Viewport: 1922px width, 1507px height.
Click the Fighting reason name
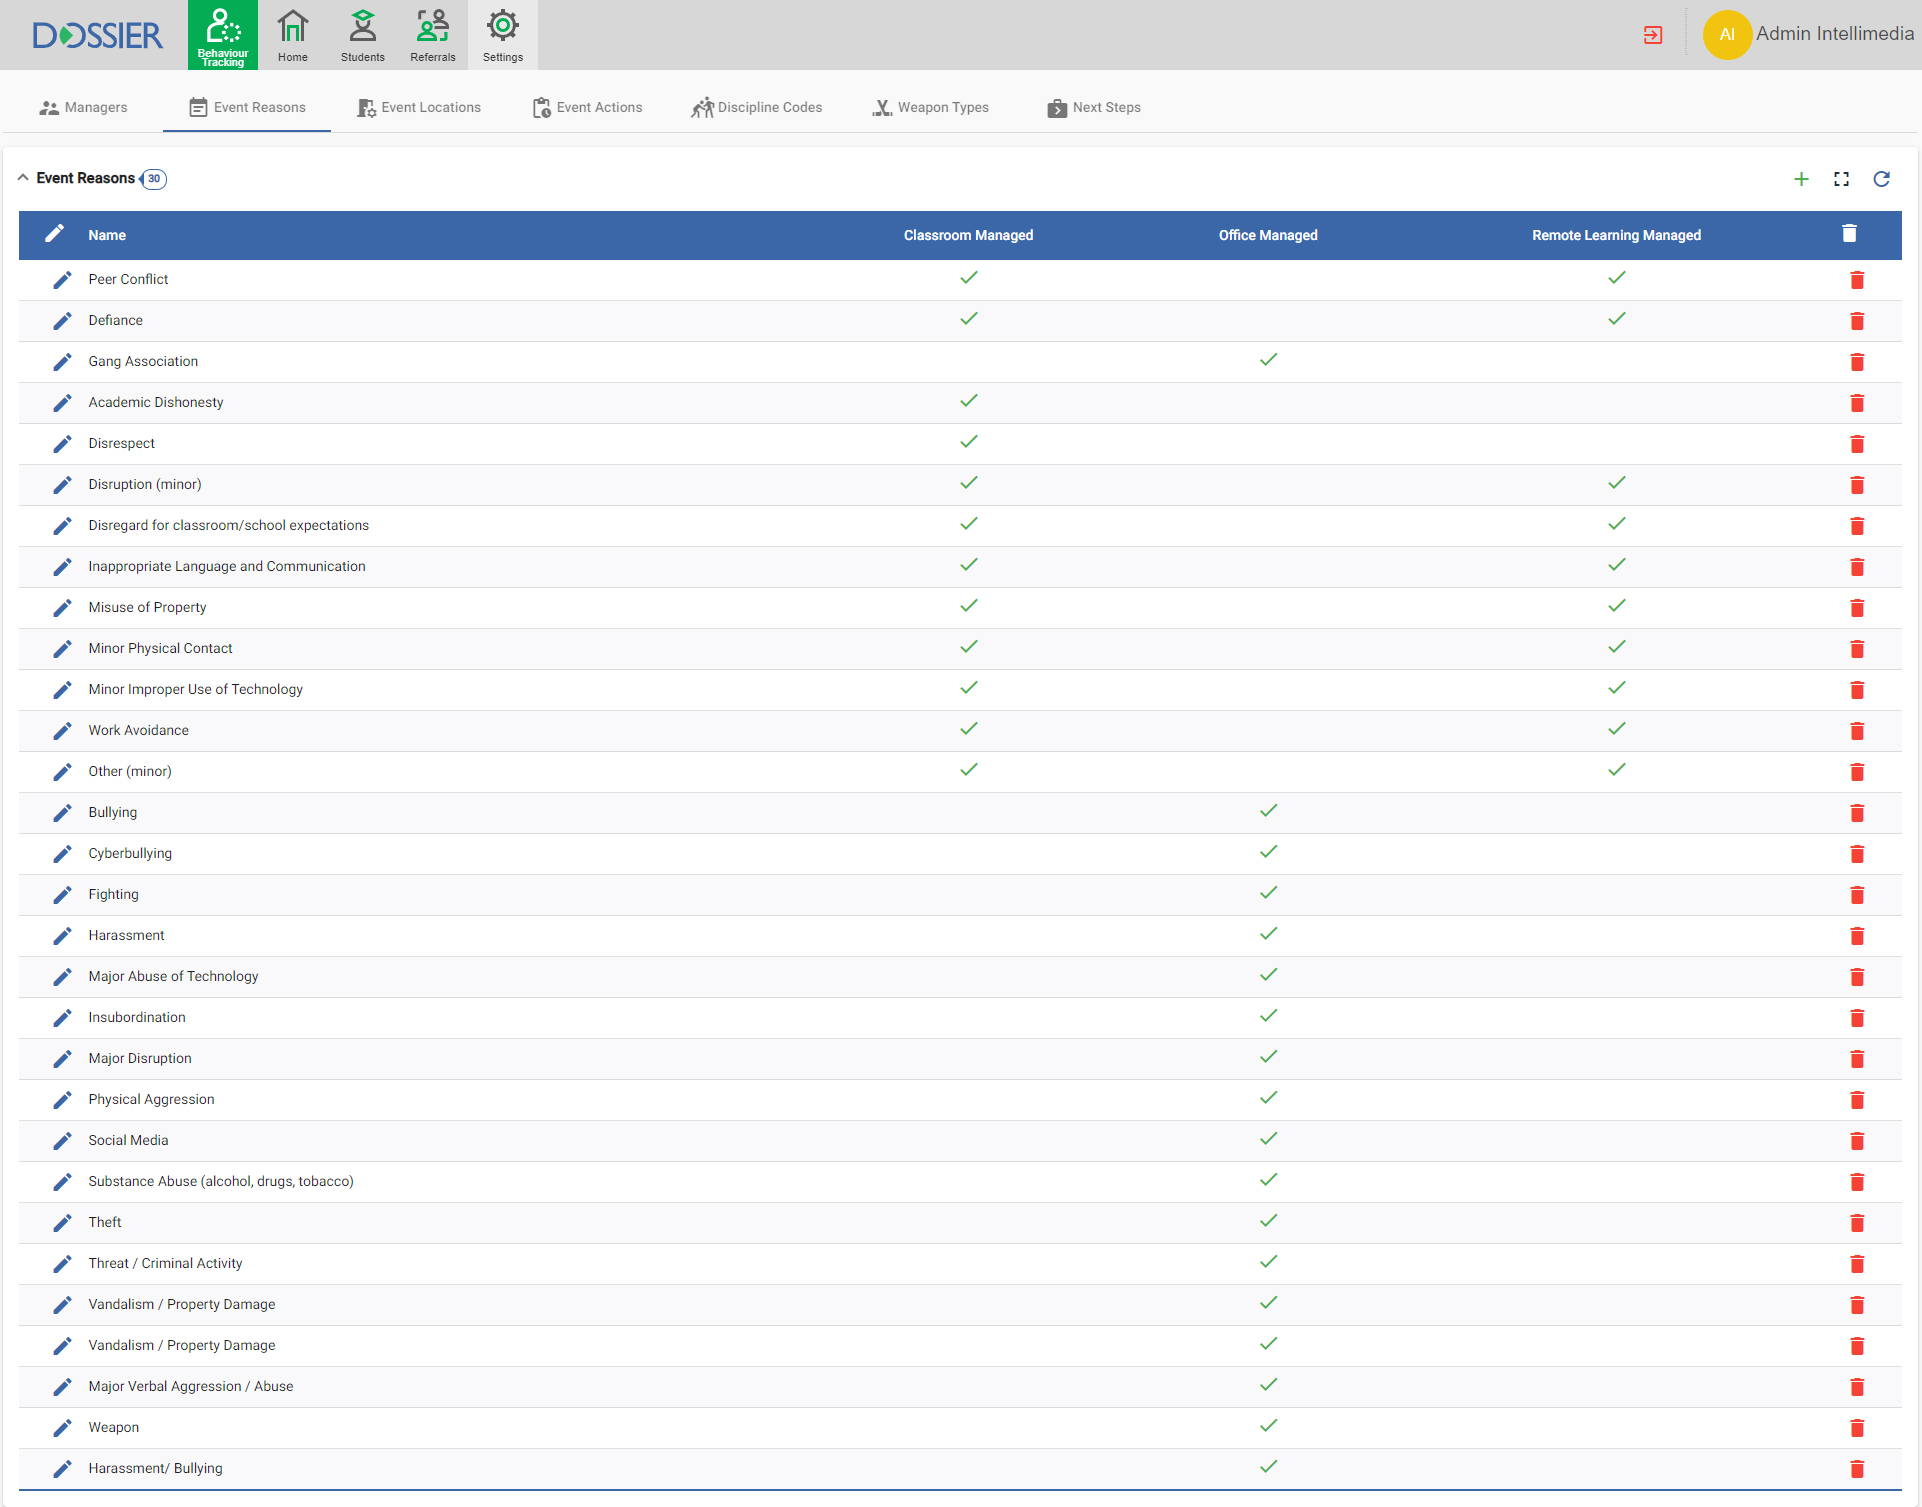click(113, 894)
